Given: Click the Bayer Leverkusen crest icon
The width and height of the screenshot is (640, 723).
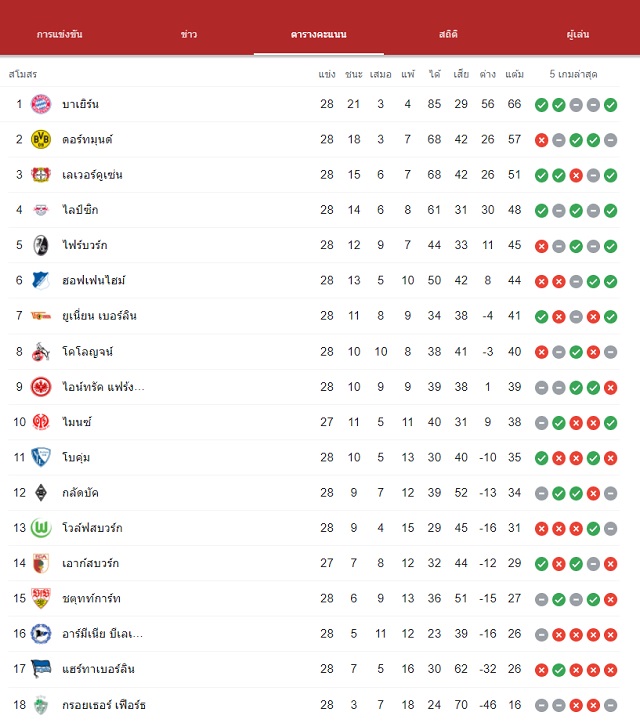Looking at the screenshot, I should 41,175.
